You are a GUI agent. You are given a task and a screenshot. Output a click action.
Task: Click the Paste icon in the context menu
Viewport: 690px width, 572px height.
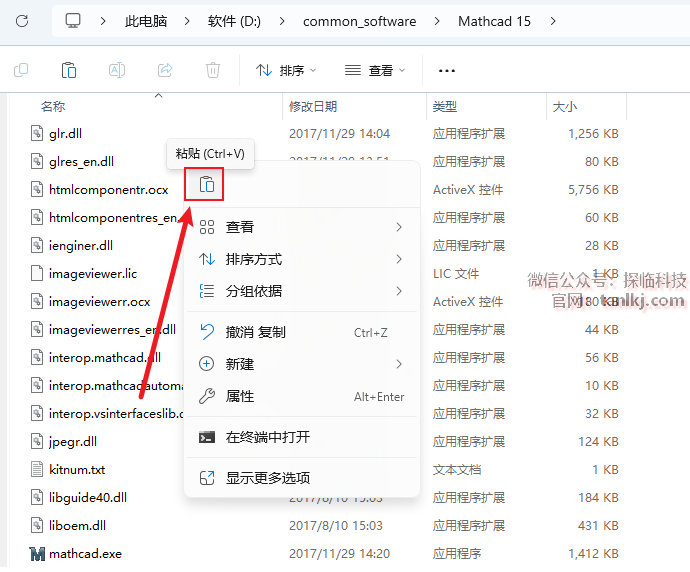pos(206,184)
